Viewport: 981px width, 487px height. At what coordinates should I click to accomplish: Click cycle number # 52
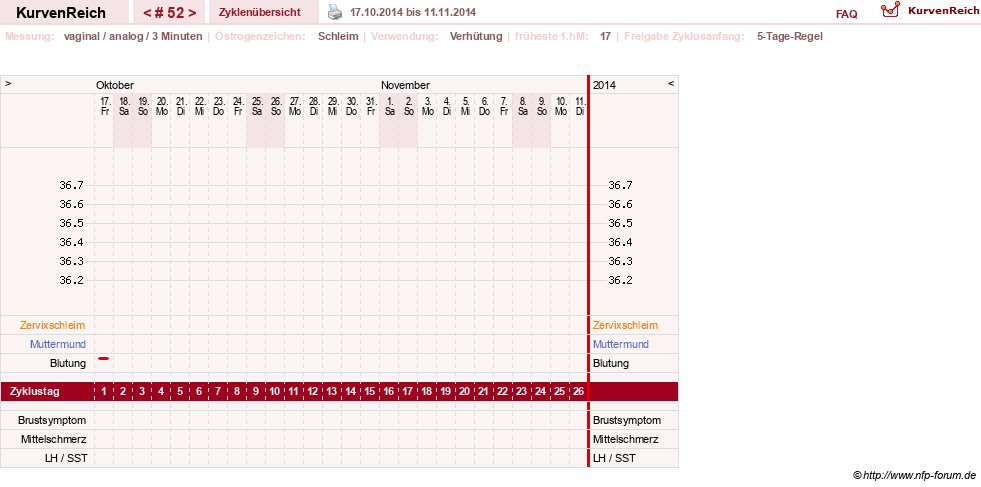(169, 13)
